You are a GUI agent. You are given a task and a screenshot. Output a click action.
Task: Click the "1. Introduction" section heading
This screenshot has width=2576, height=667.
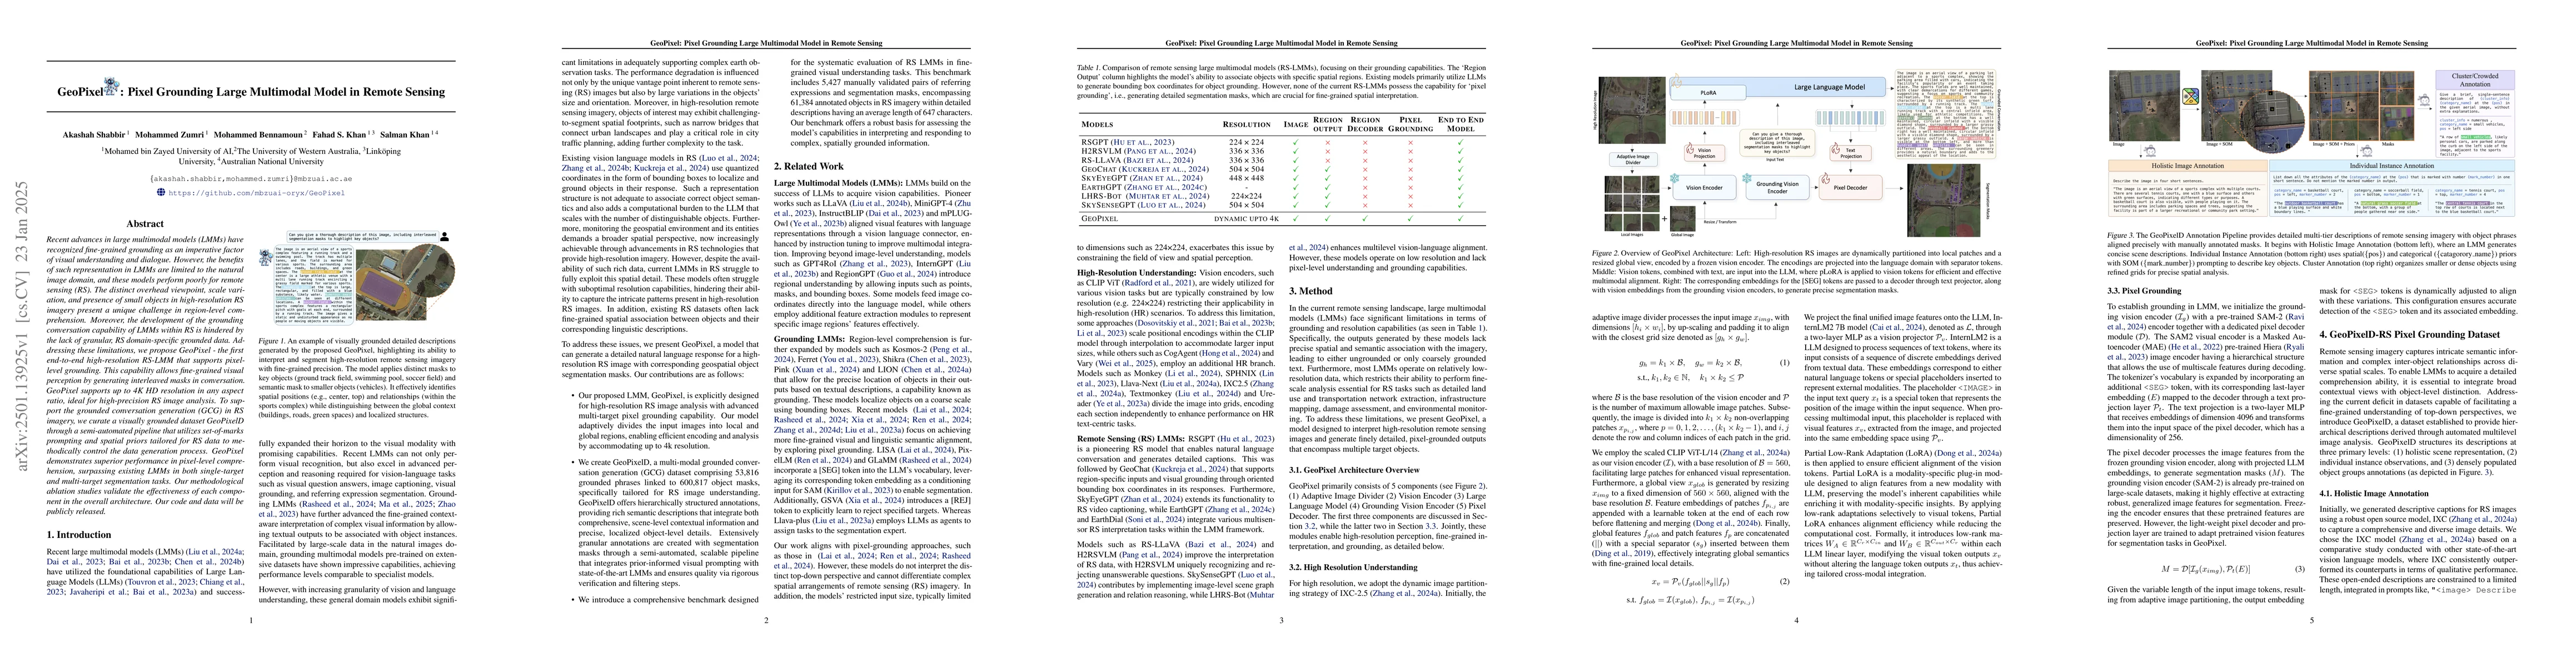[79, 534]
